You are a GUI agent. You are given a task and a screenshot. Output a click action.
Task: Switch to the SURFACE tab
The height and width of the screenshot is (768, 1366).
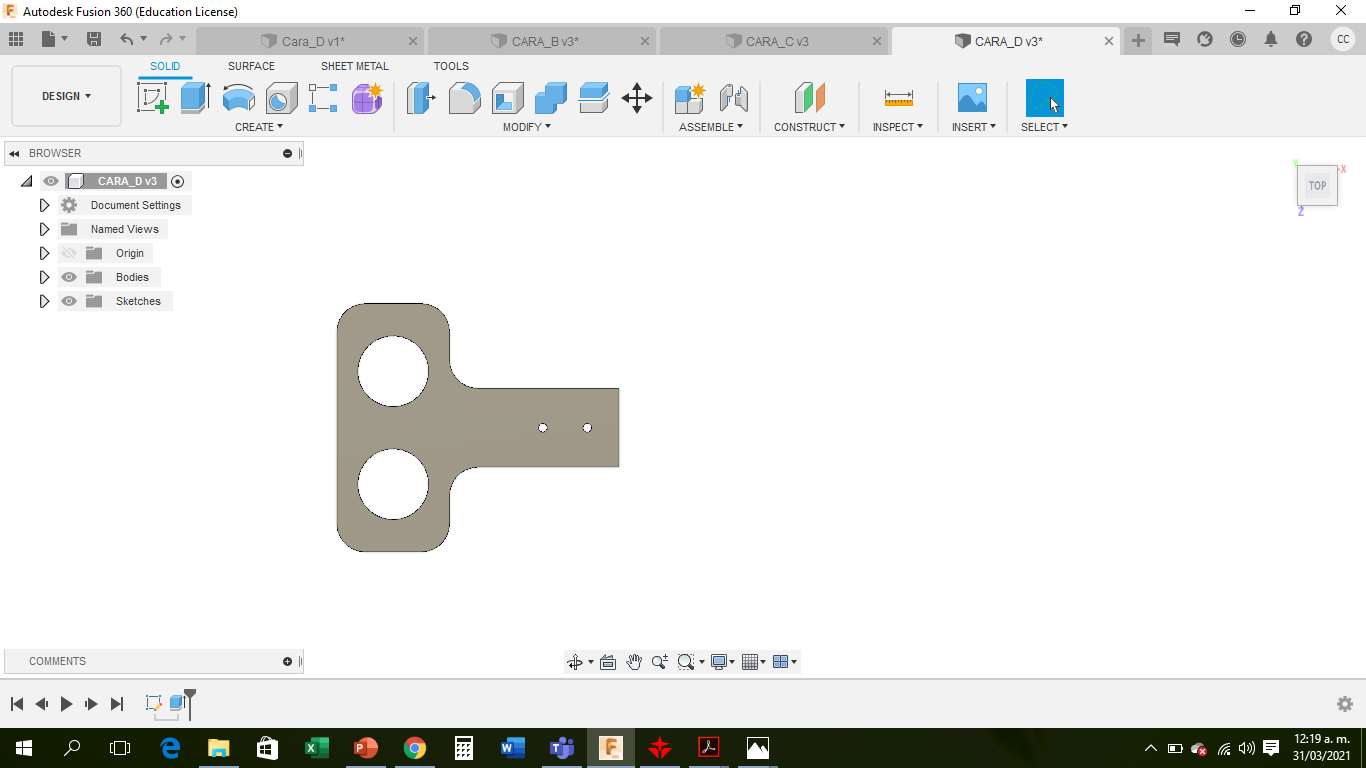251,66
